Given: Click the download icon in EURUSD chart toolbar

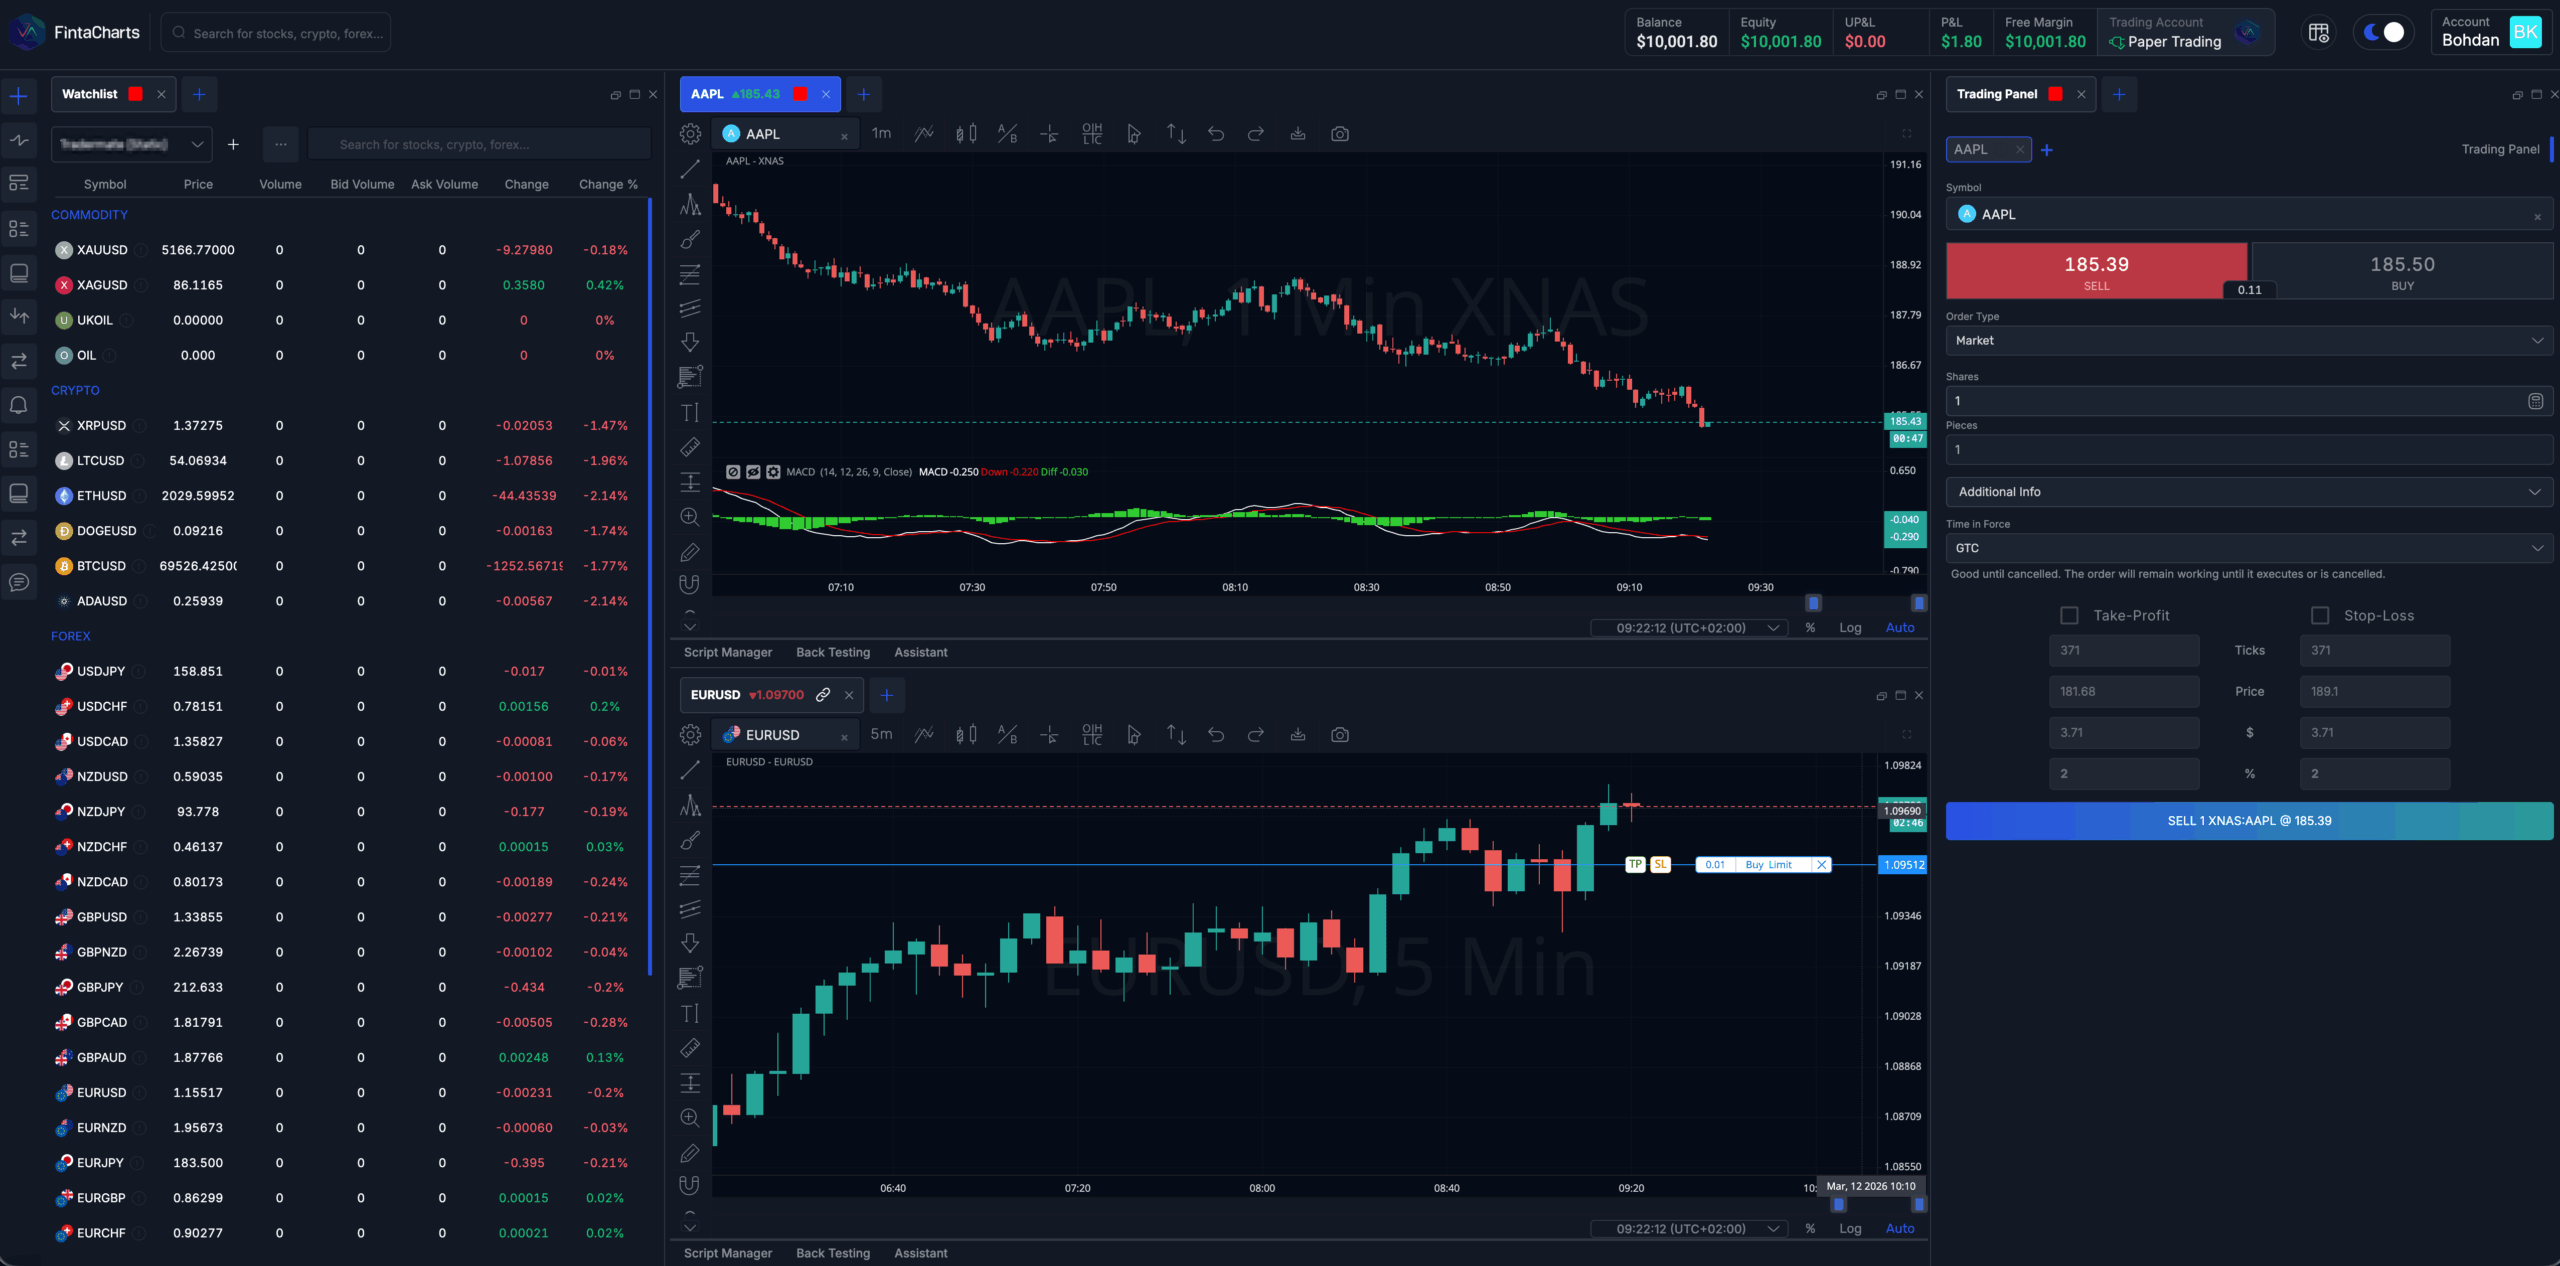Looking at the screenshot, I should pyautogui.click(x=1298, y=735).
